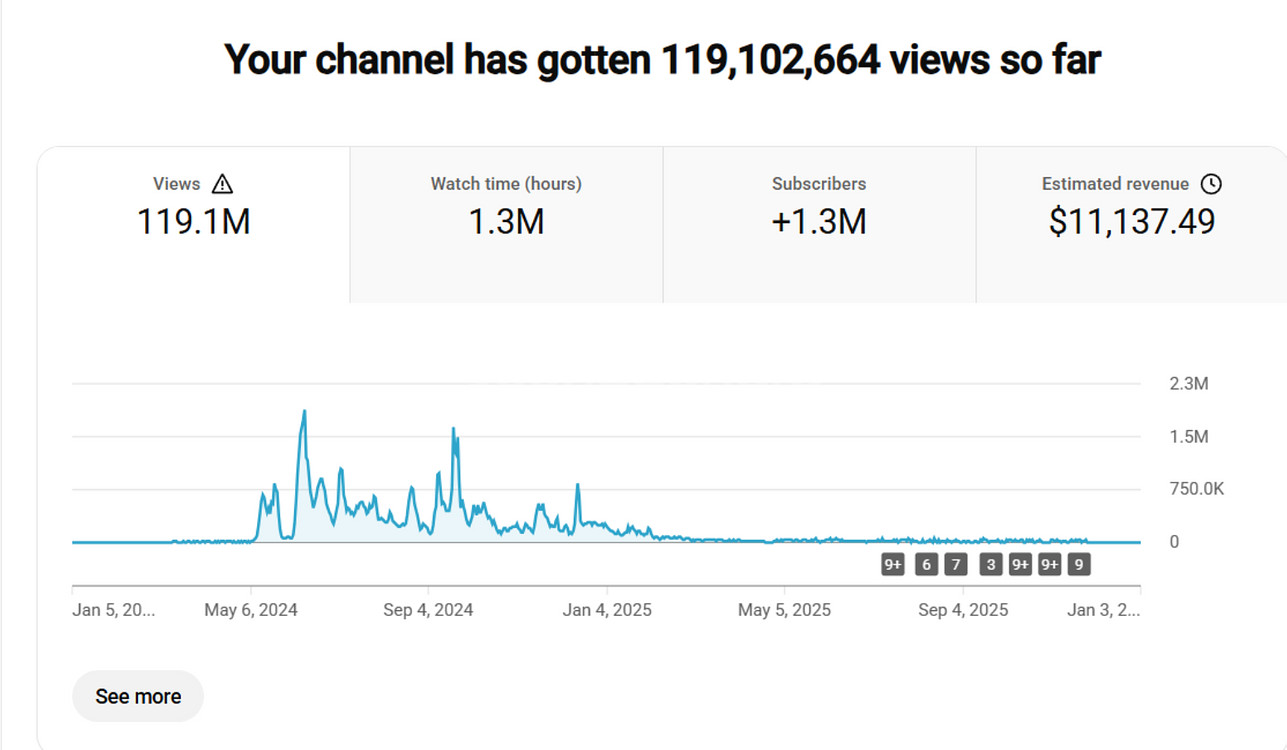The height and width of the screenshot is (750, 1287).
Task: Click the clock icon beside Estimated revenue
Action: (1211, 184)
